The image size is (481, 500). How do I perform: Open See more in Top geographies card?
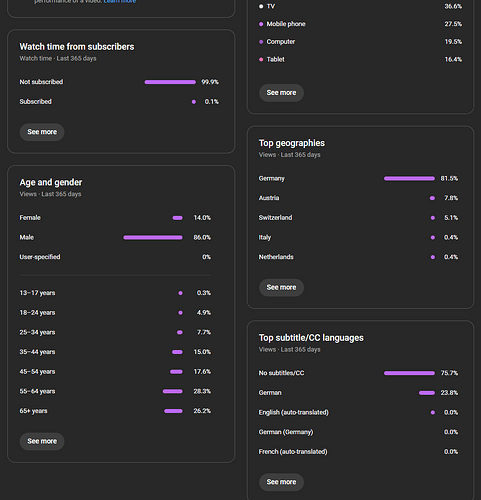point(281,287)
